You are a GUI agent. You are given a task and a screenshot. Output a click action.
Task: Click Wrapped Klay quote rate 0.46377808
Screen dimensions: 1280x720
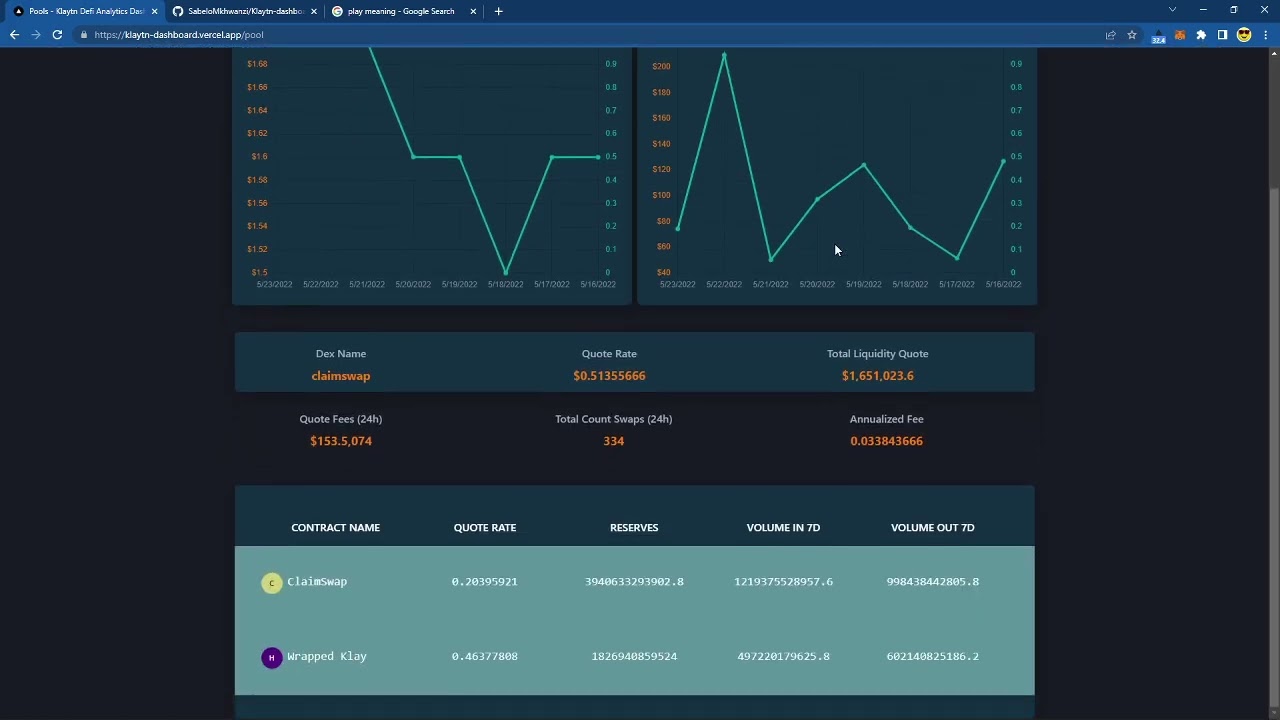484,656
